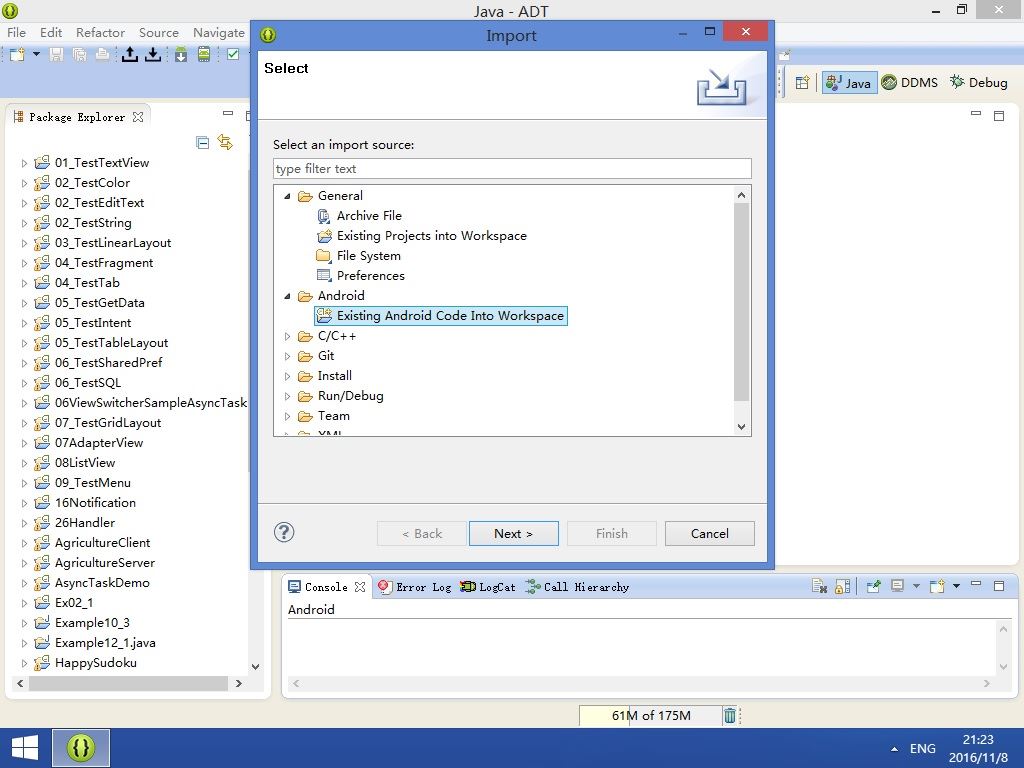This screenshot has width=1024, height=768.
Task: Open the File menu
Action: click(16, 32)
